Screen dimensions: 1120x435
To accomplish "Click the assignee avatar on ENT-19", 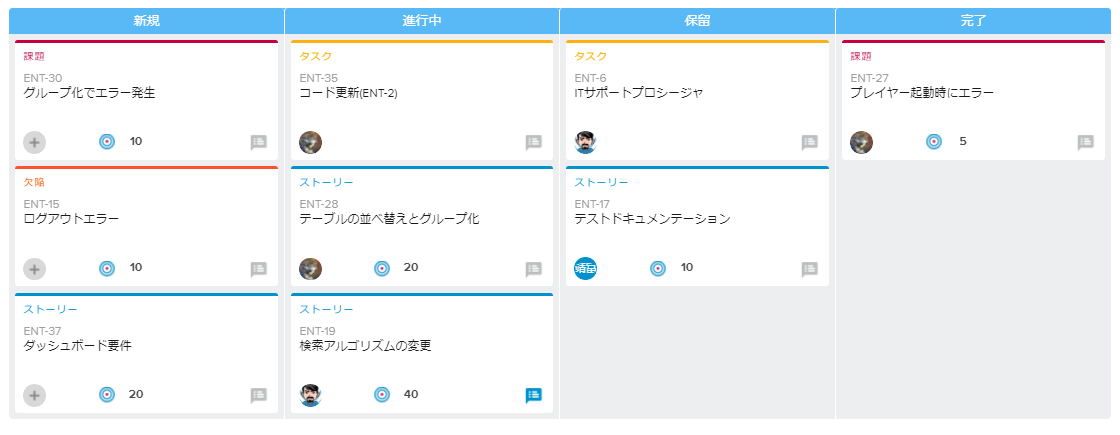I will [x=310, y=395].
